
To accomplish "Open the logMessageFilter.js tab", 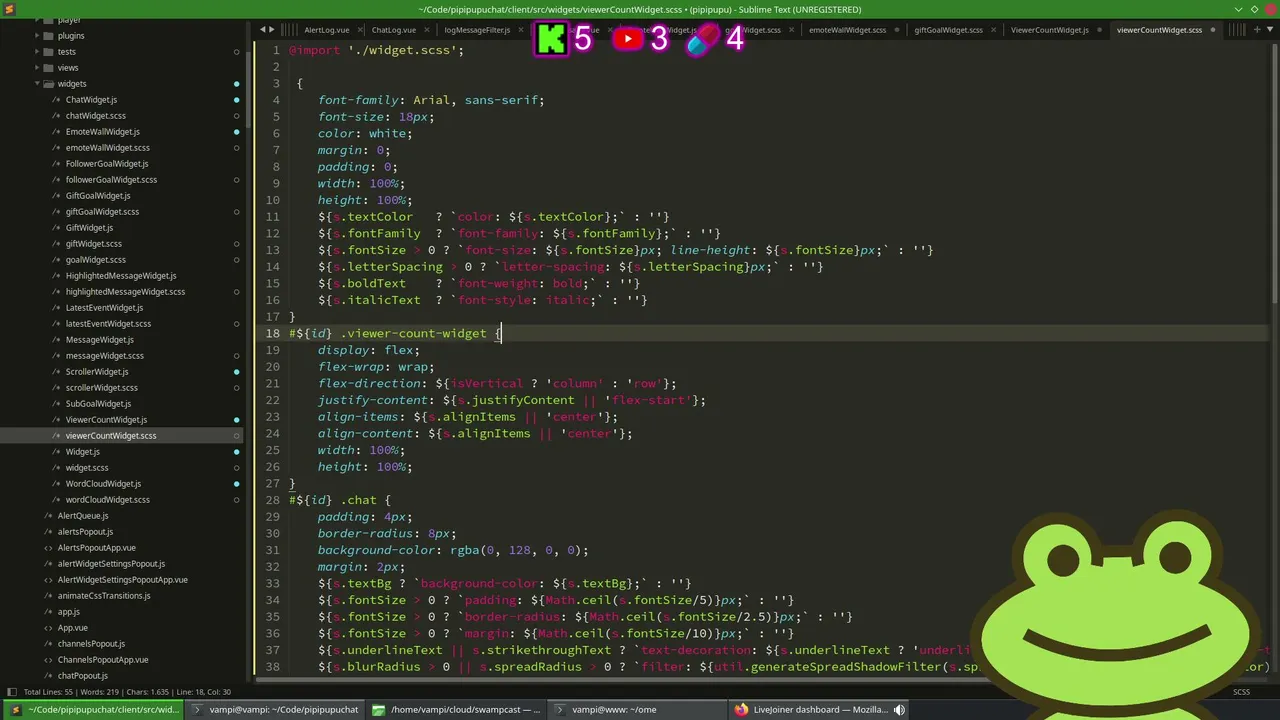I will pyautogui.click(x=477, y=30).
